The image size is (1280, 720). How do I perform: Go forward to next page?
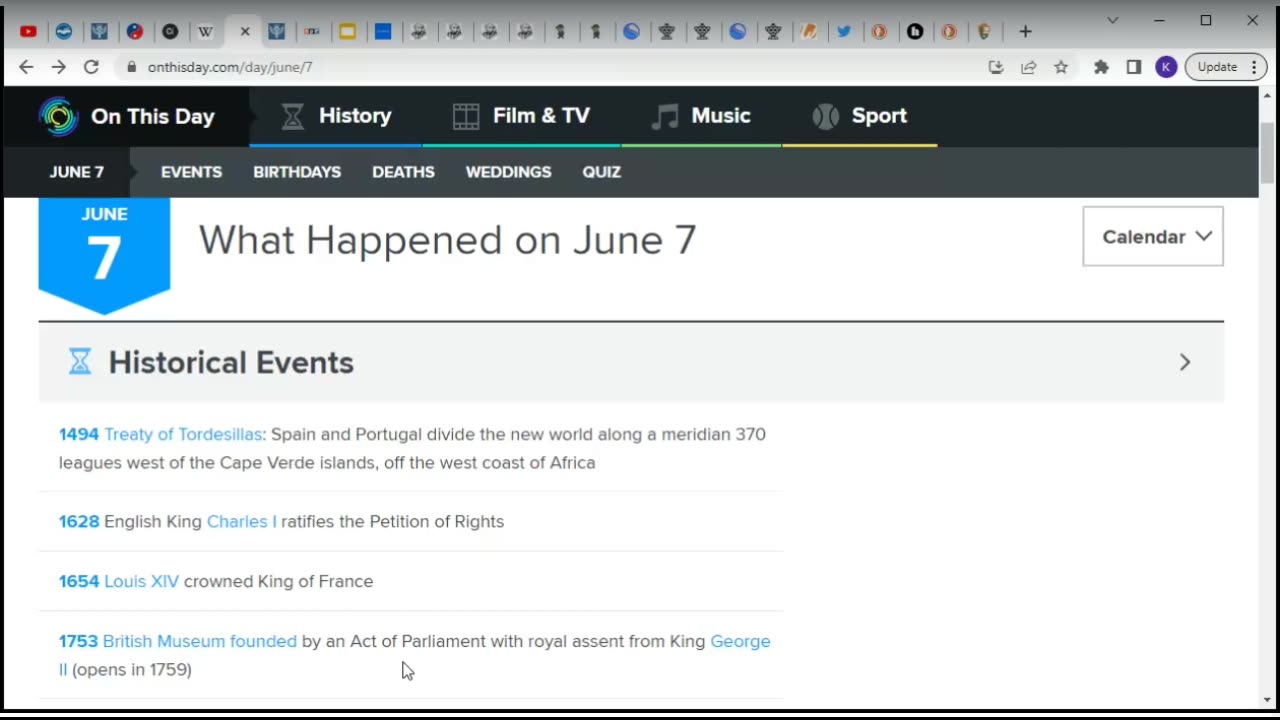(58, 67)
